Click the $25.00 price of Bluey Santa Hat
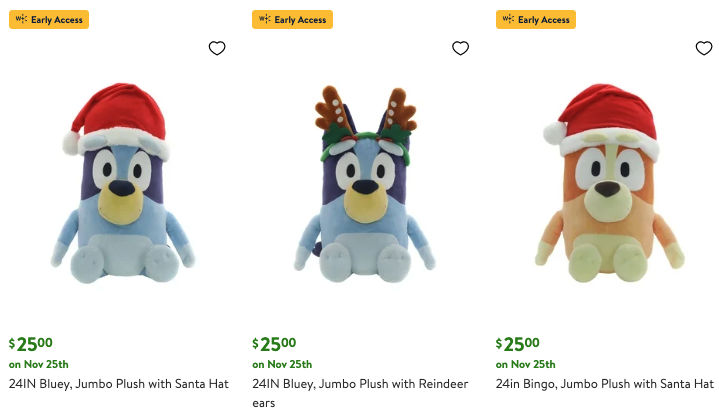The image size is (719, 419). [31, 344]
